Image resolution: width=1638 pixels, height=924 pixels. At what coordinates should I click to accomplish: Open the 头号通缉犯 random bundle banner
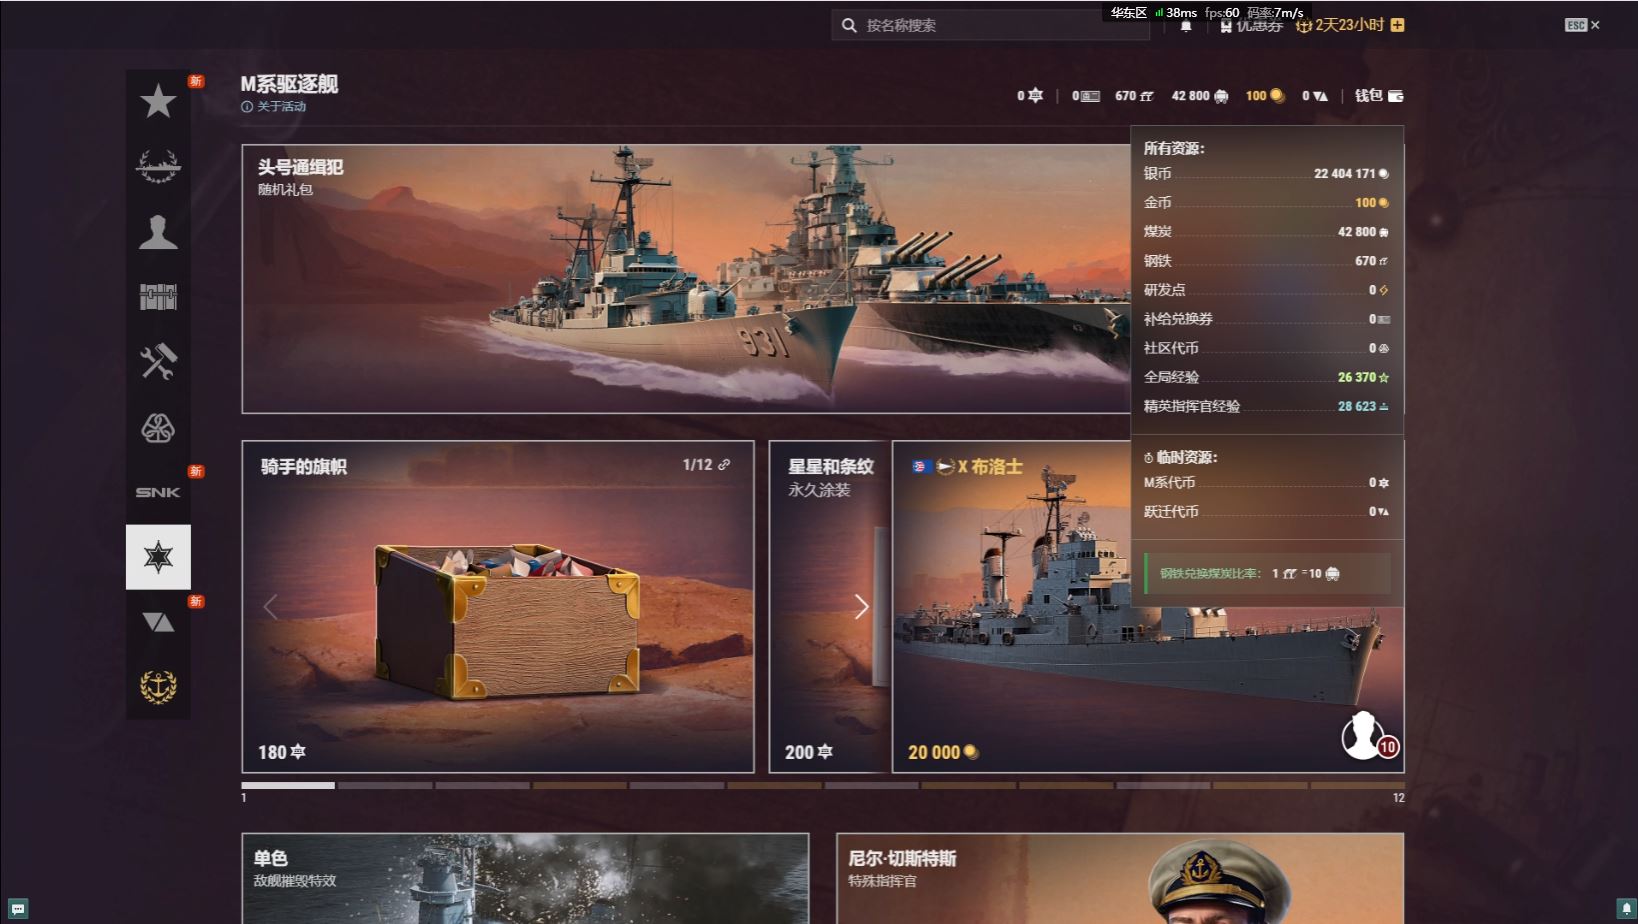point(686,279)
